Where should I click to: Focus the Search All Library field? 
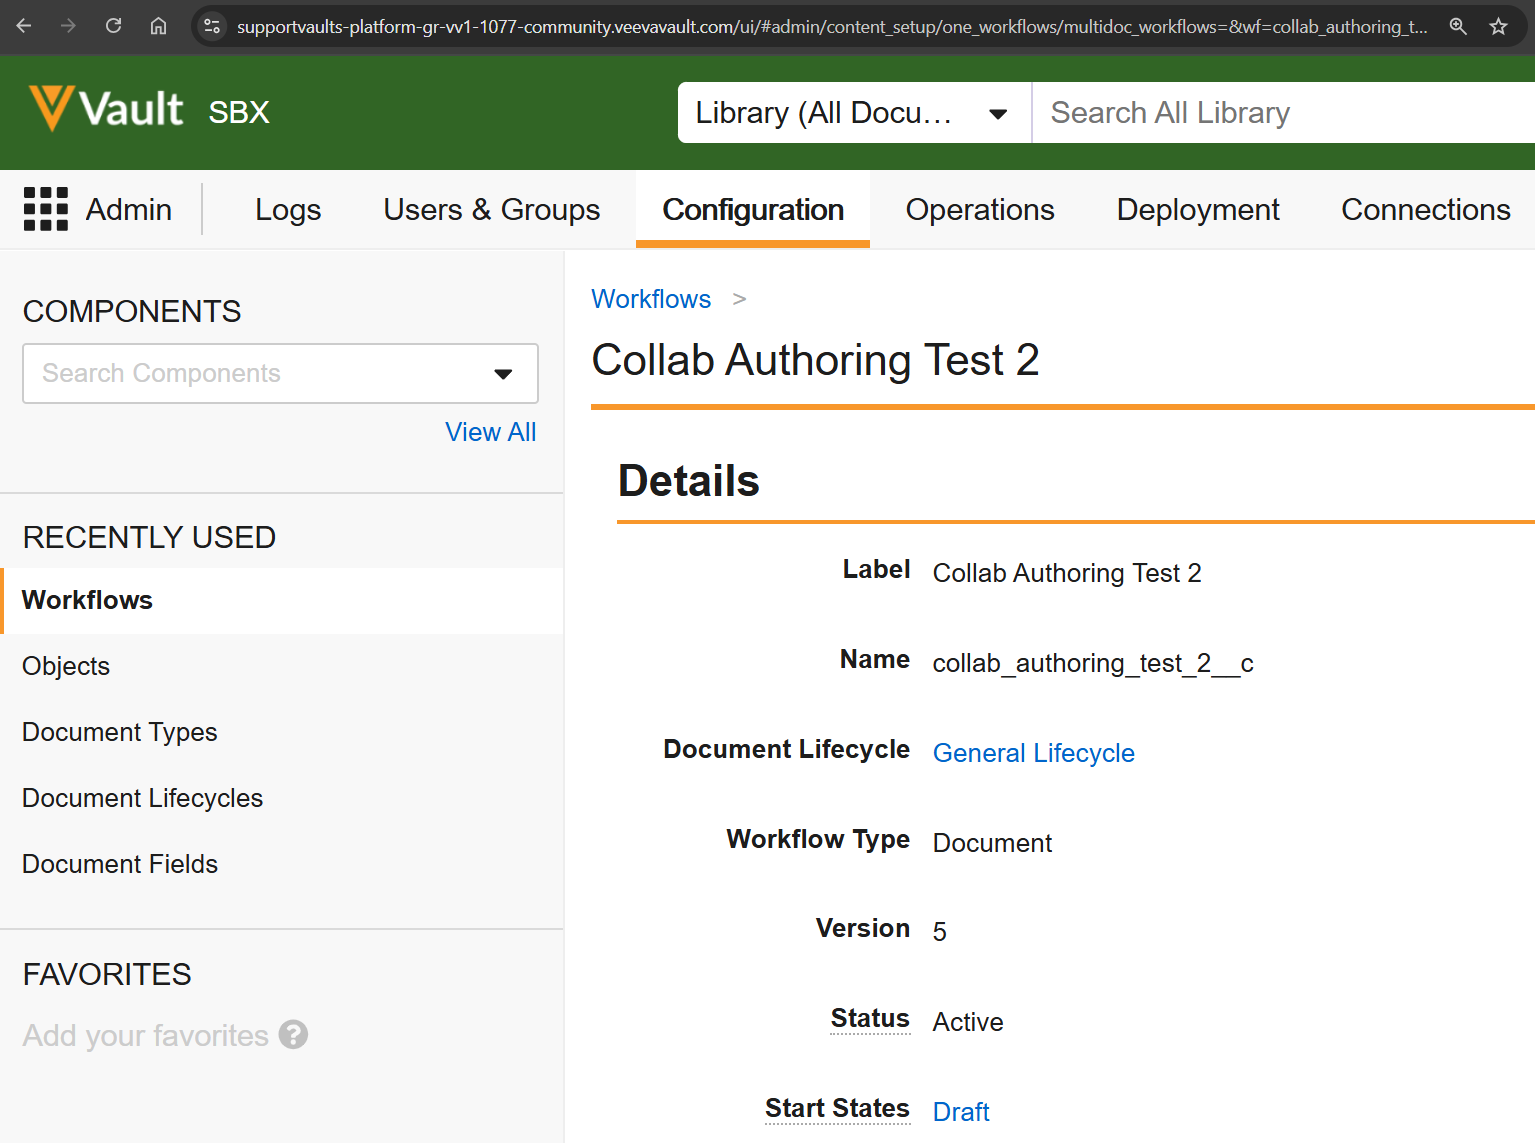(x=1280, y=113)
